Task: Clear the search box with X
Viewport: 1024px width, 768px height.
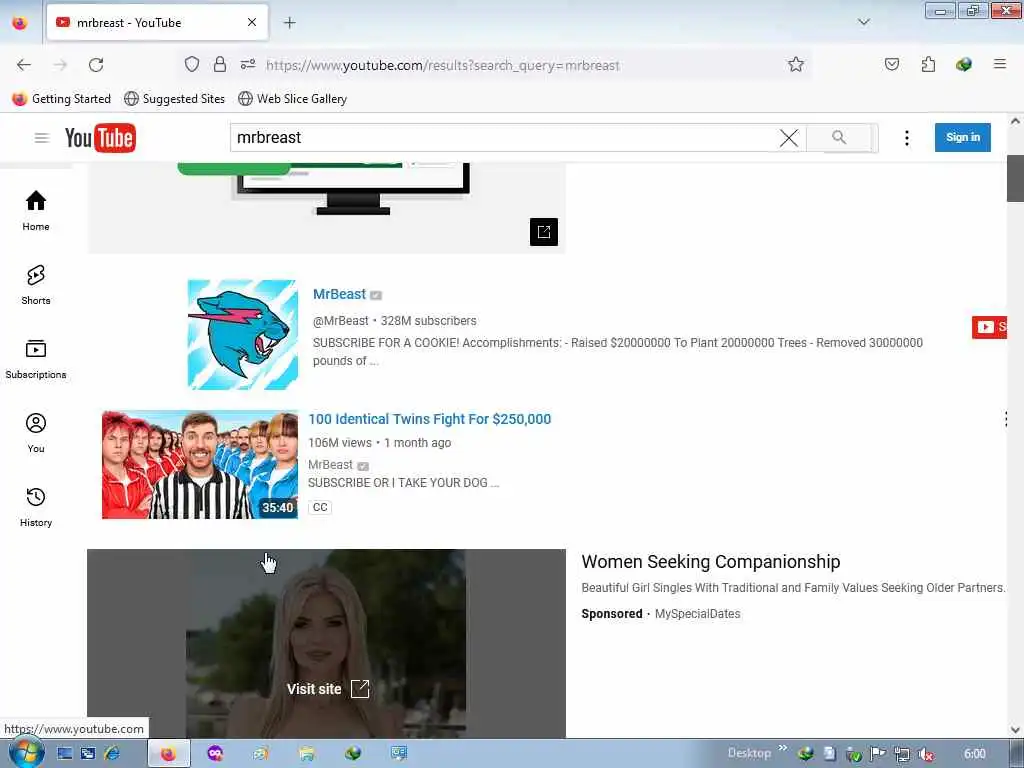Action: coord(789,138)
